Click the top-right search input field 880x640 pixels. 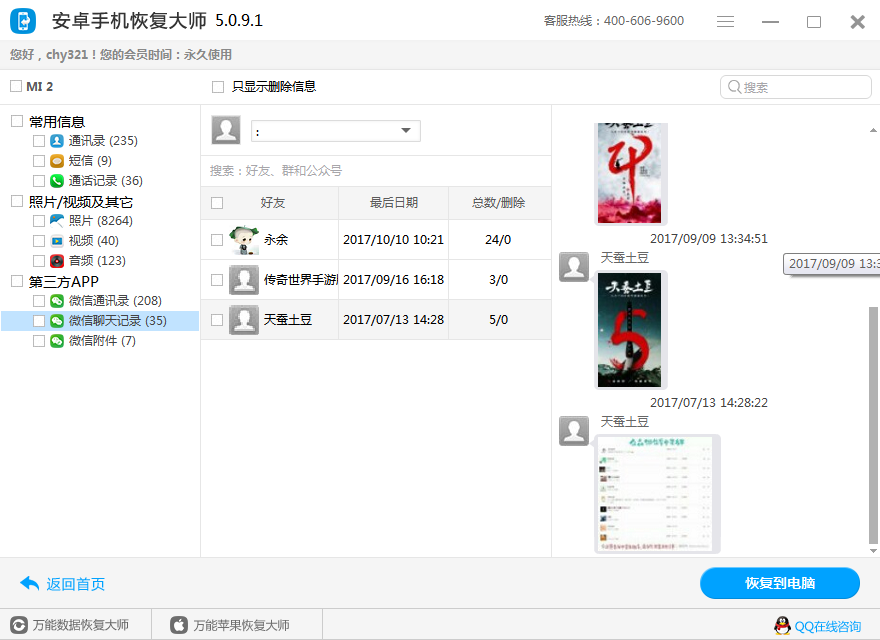pos(796,87)
